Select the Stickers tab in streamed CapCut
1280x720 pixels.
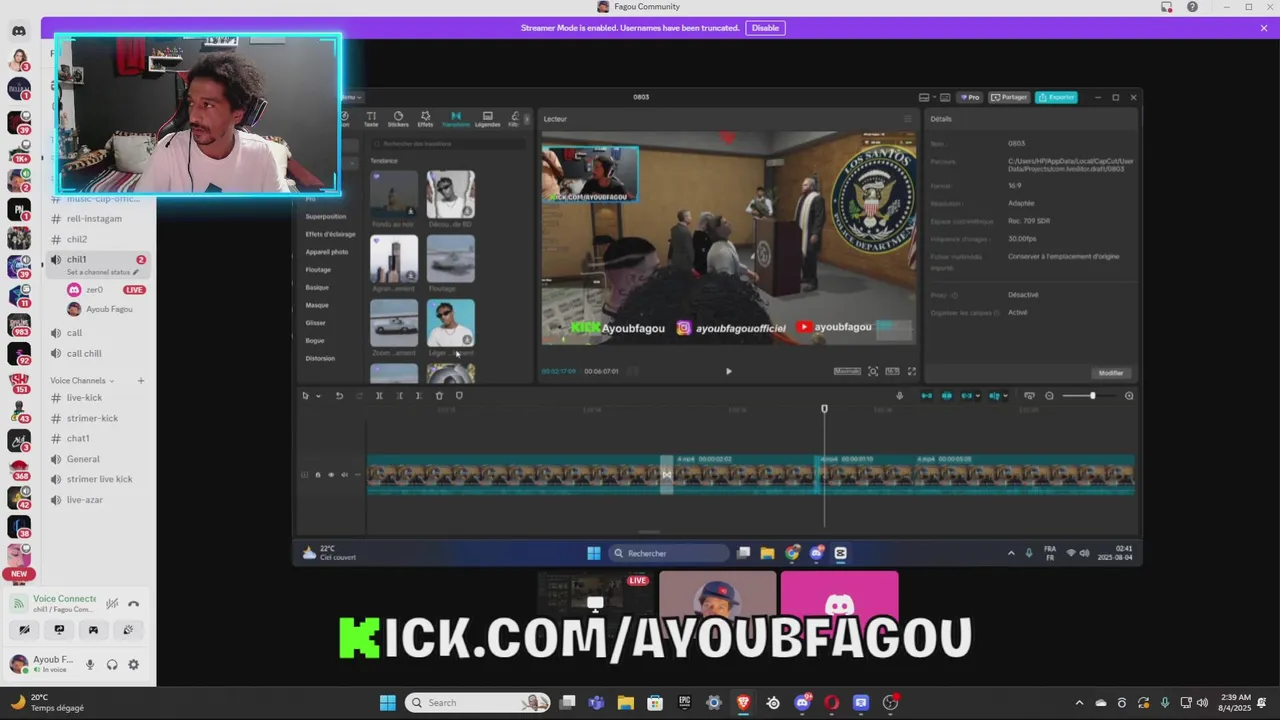(x=398, y=119)
